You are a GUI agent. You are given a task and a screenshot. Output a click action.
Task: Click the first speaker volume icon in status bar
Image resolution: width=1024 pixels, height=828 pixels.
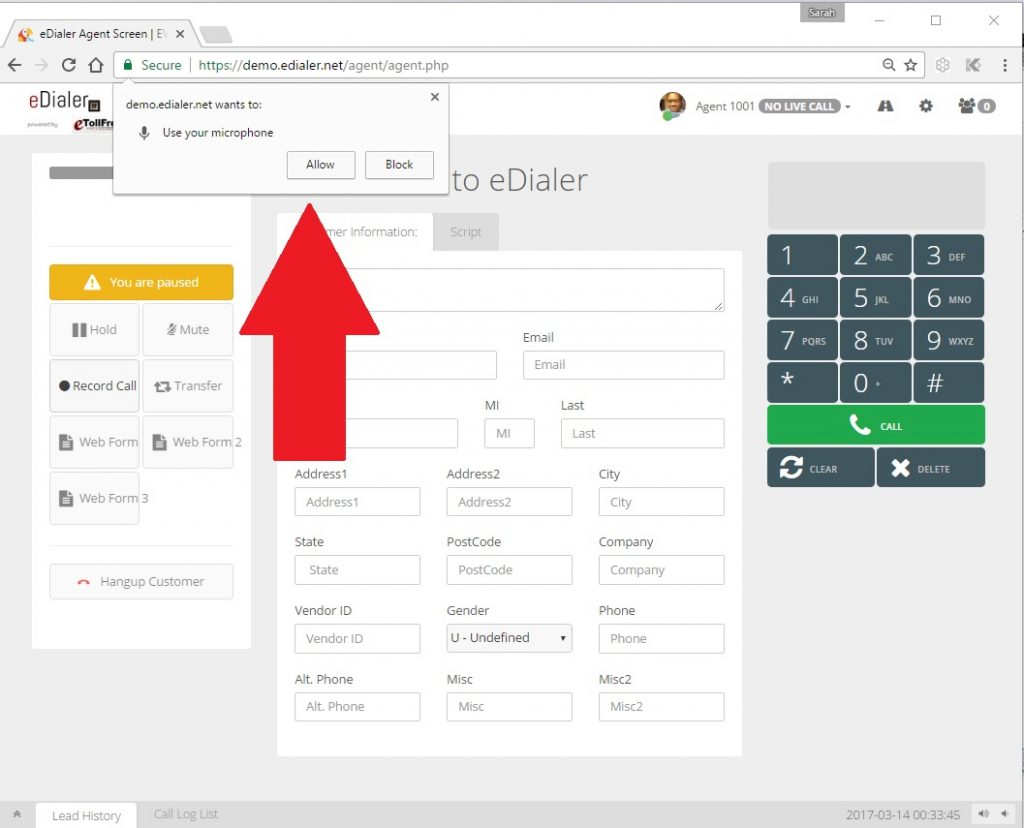pyautogui.click(x=984, y=814)
